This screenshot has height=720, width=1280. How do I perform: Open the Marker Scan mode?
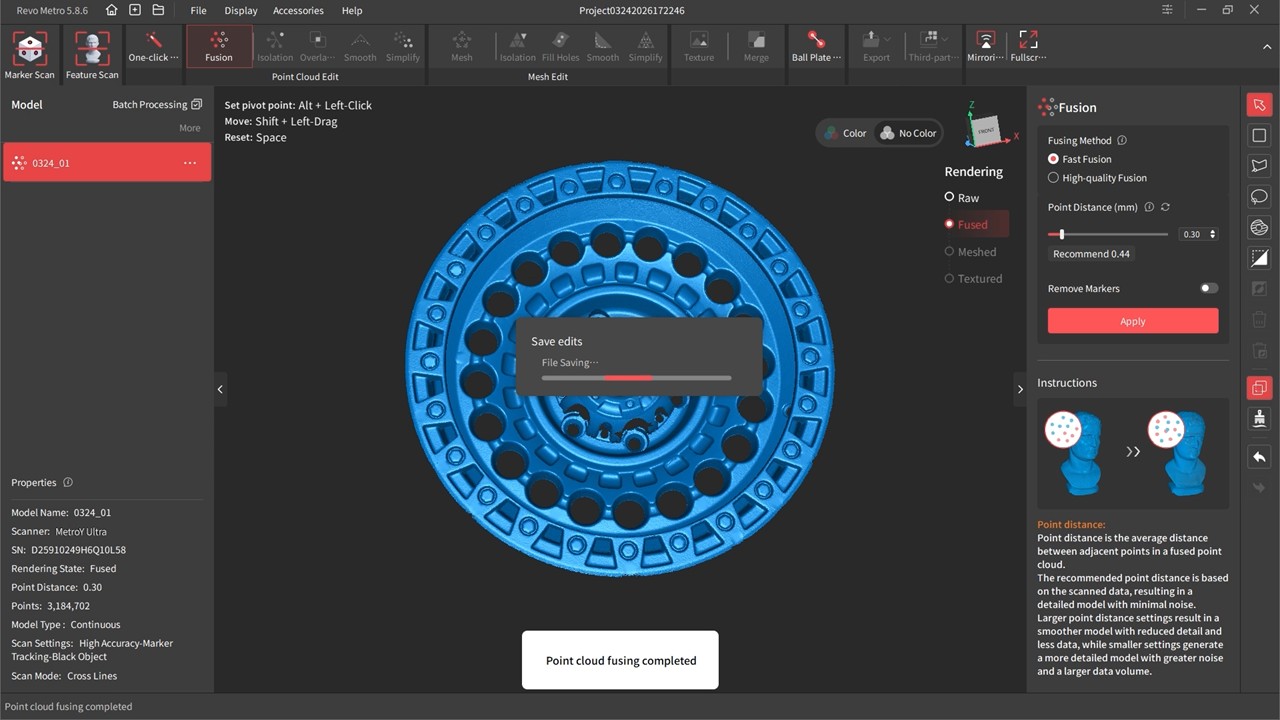(30, 55)
